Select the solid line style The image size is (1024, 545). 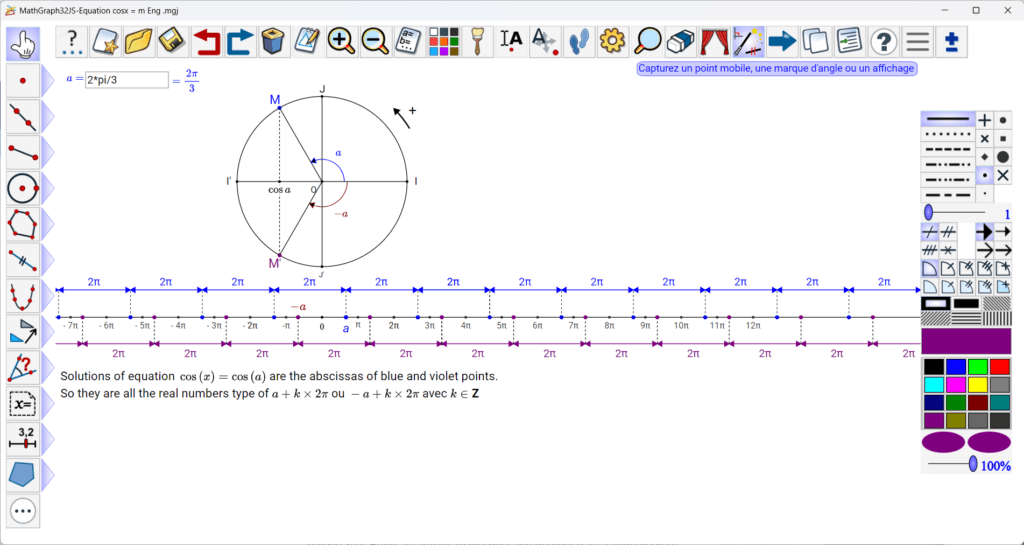(x=947, y=119)
